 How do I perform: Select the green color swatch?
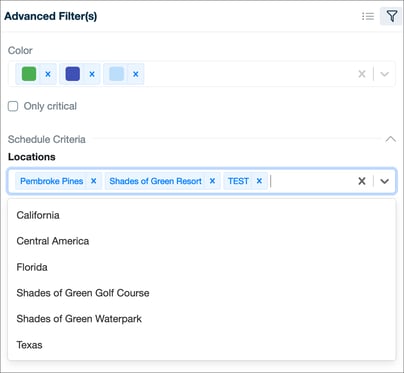click(x=29, y=74)
